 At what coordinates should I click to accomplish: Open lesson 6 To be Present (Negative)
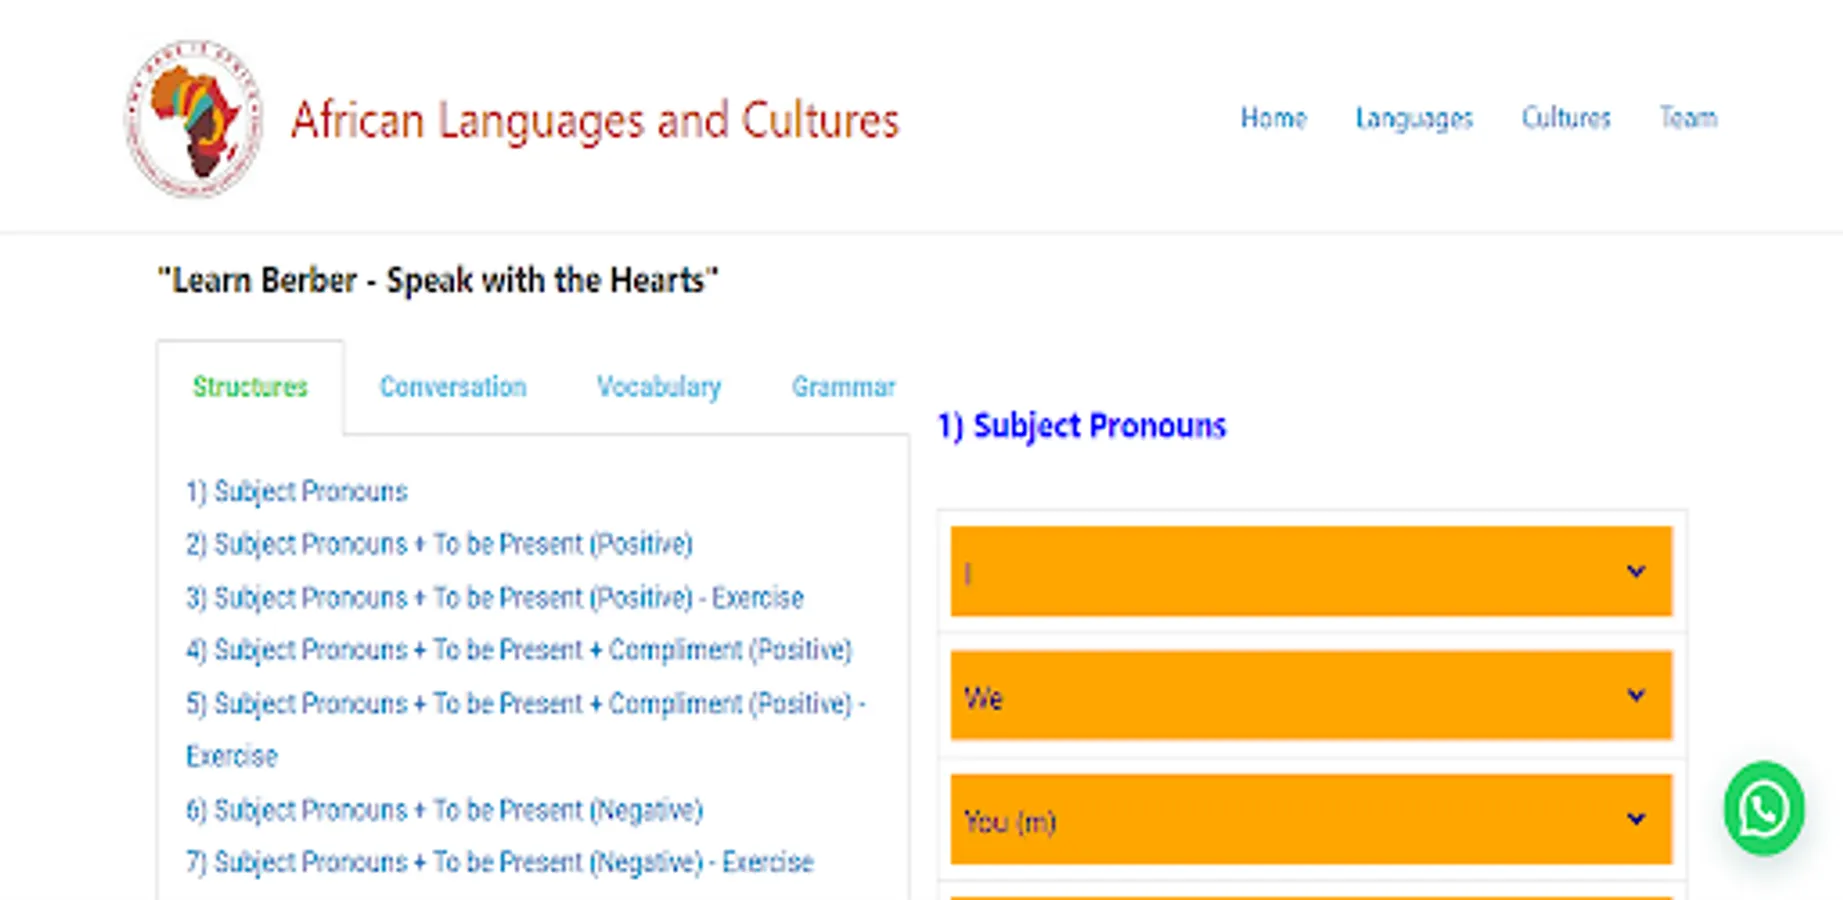[444, 810]
